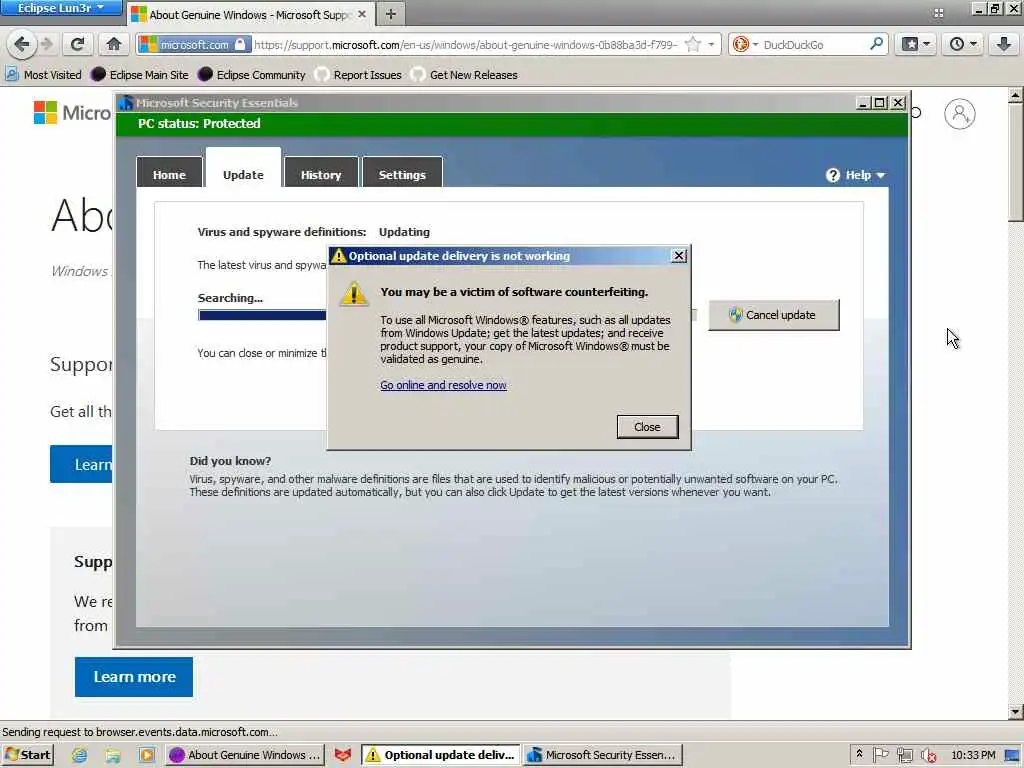Go back to the previous page
Viewport: 1024px width, 768px height.
pyautogui.click(x=22, y=44)
